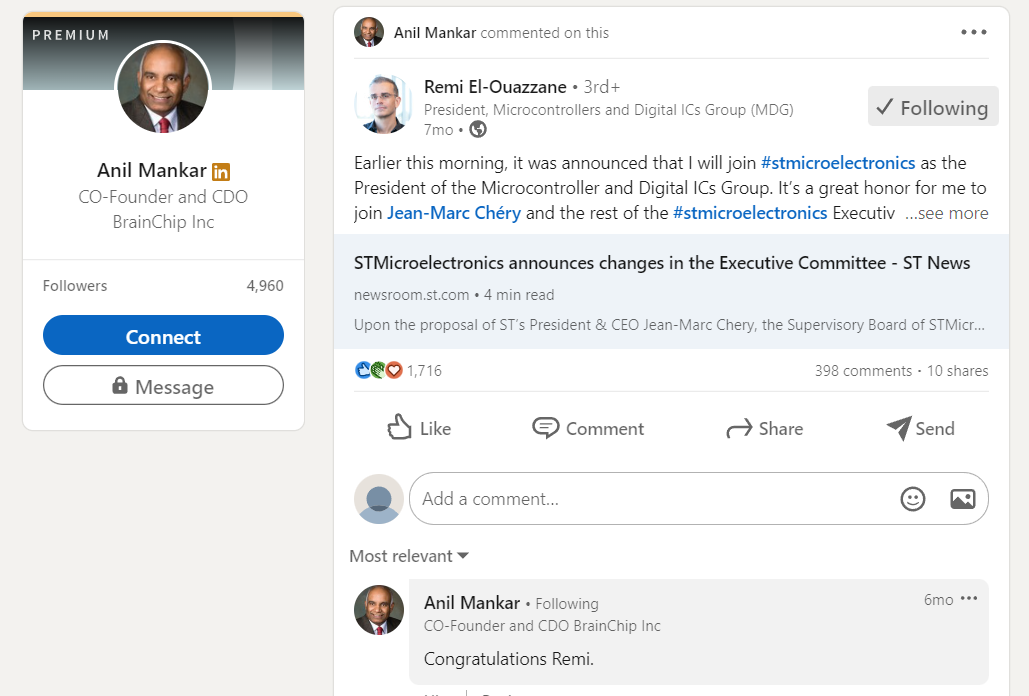Click the 'CO-Founder and CDO' title in the sidebar card
This screenshot has width=1029, height=696.
[163, 197]
